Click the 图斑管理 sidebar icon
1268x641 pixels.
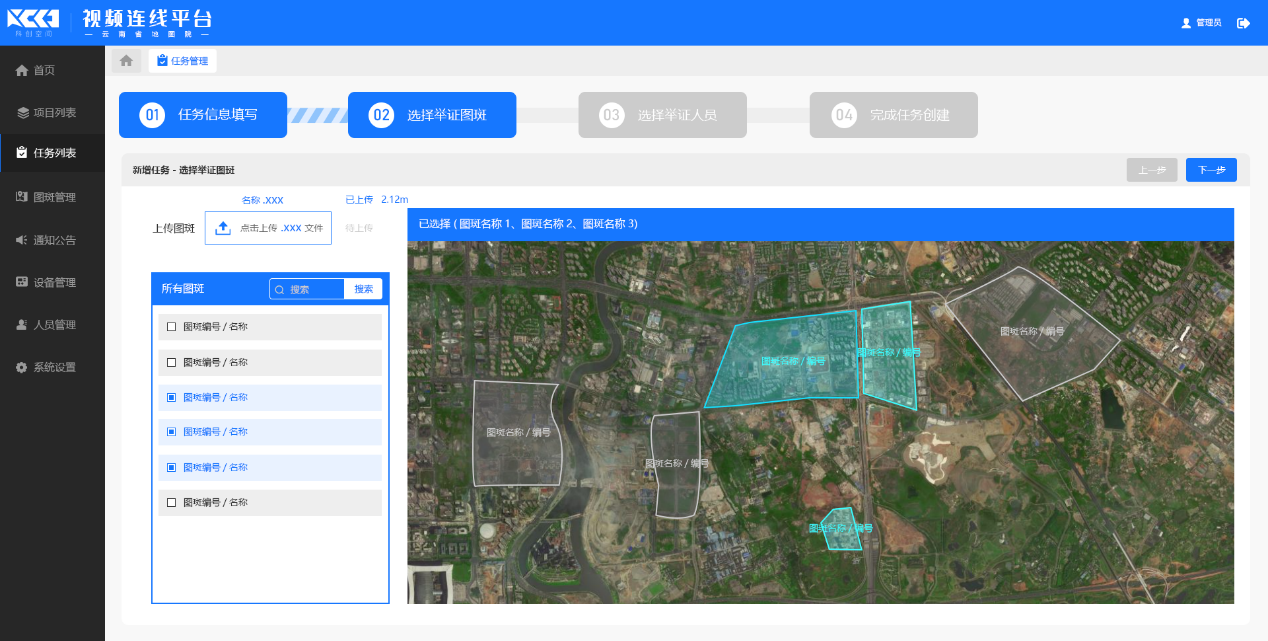coord(22,197)
